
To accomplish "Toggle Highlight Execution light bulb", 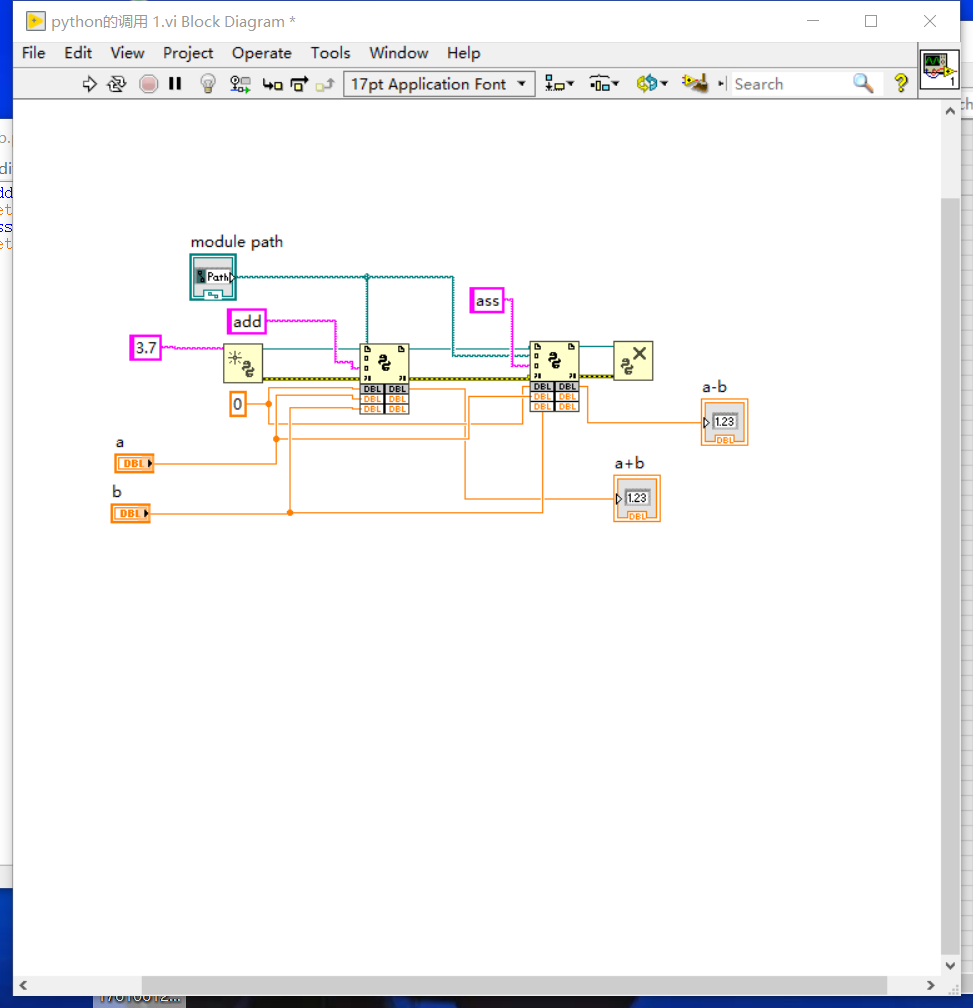I will click(208, 84).
